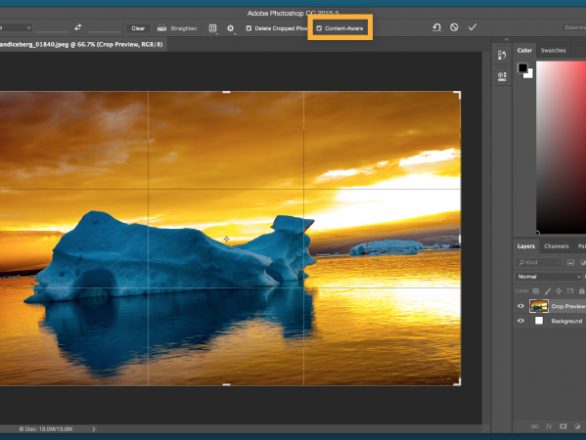Add a layer mask icon

pyautogui.click(x=563, y=426)
